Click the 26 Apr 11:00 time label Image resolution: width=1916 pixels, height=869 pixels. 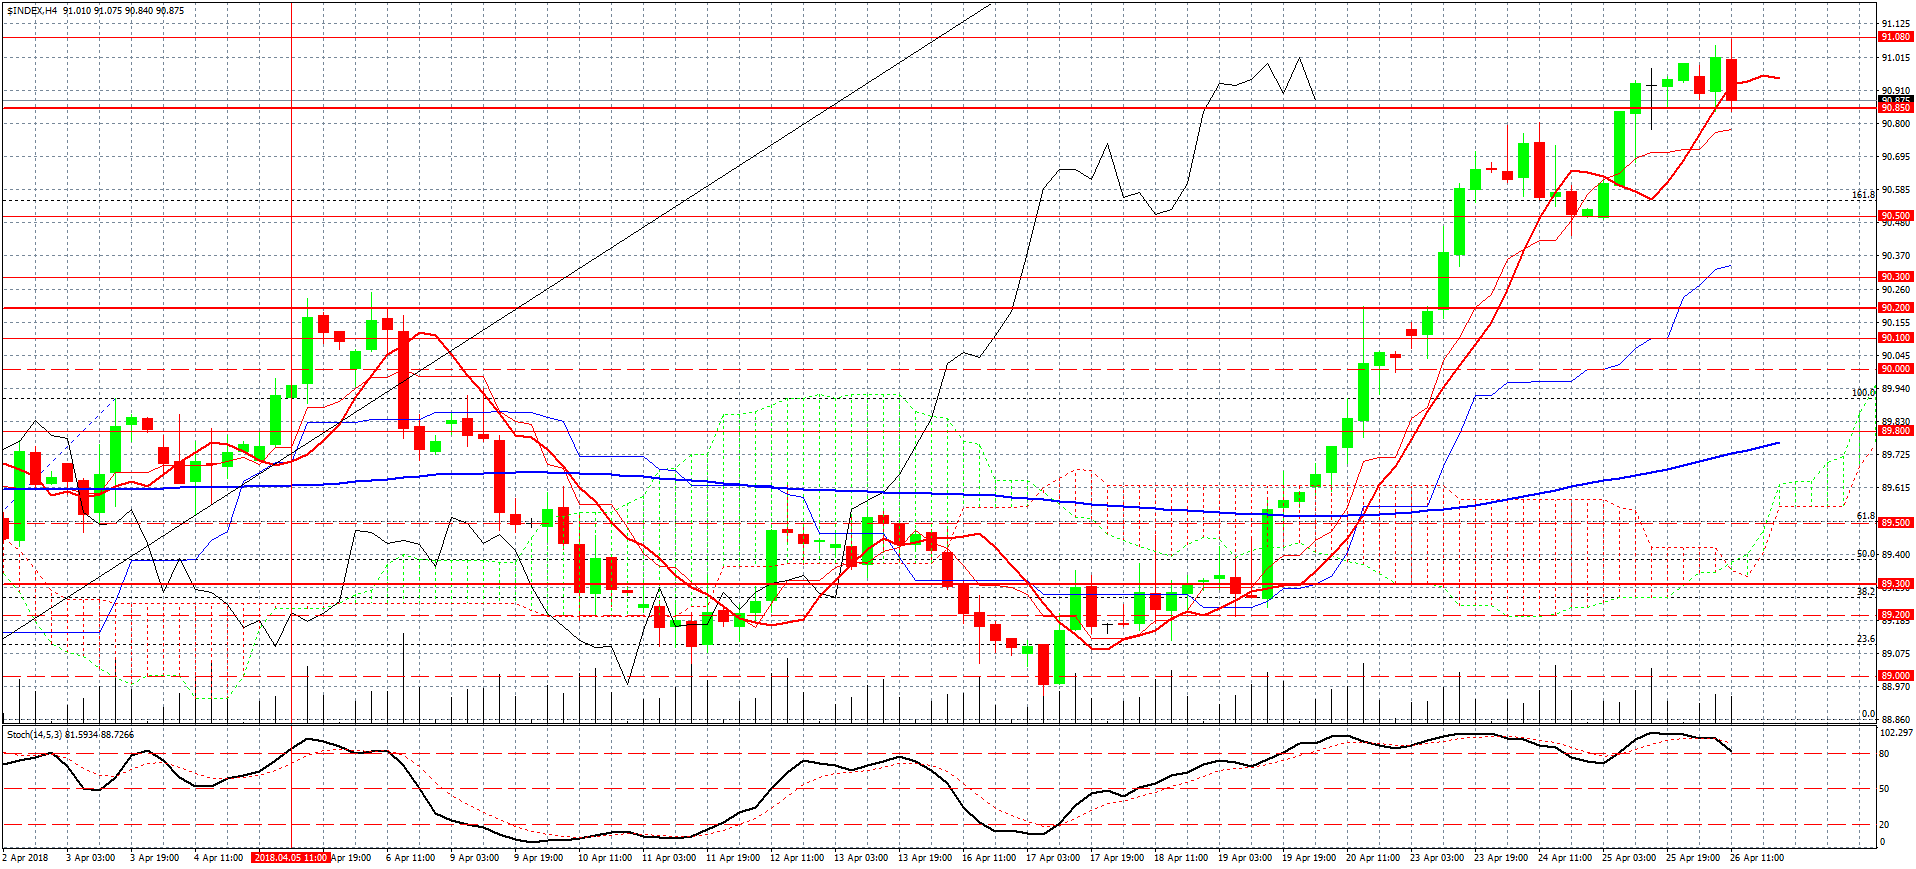(x=1756, y=858)
